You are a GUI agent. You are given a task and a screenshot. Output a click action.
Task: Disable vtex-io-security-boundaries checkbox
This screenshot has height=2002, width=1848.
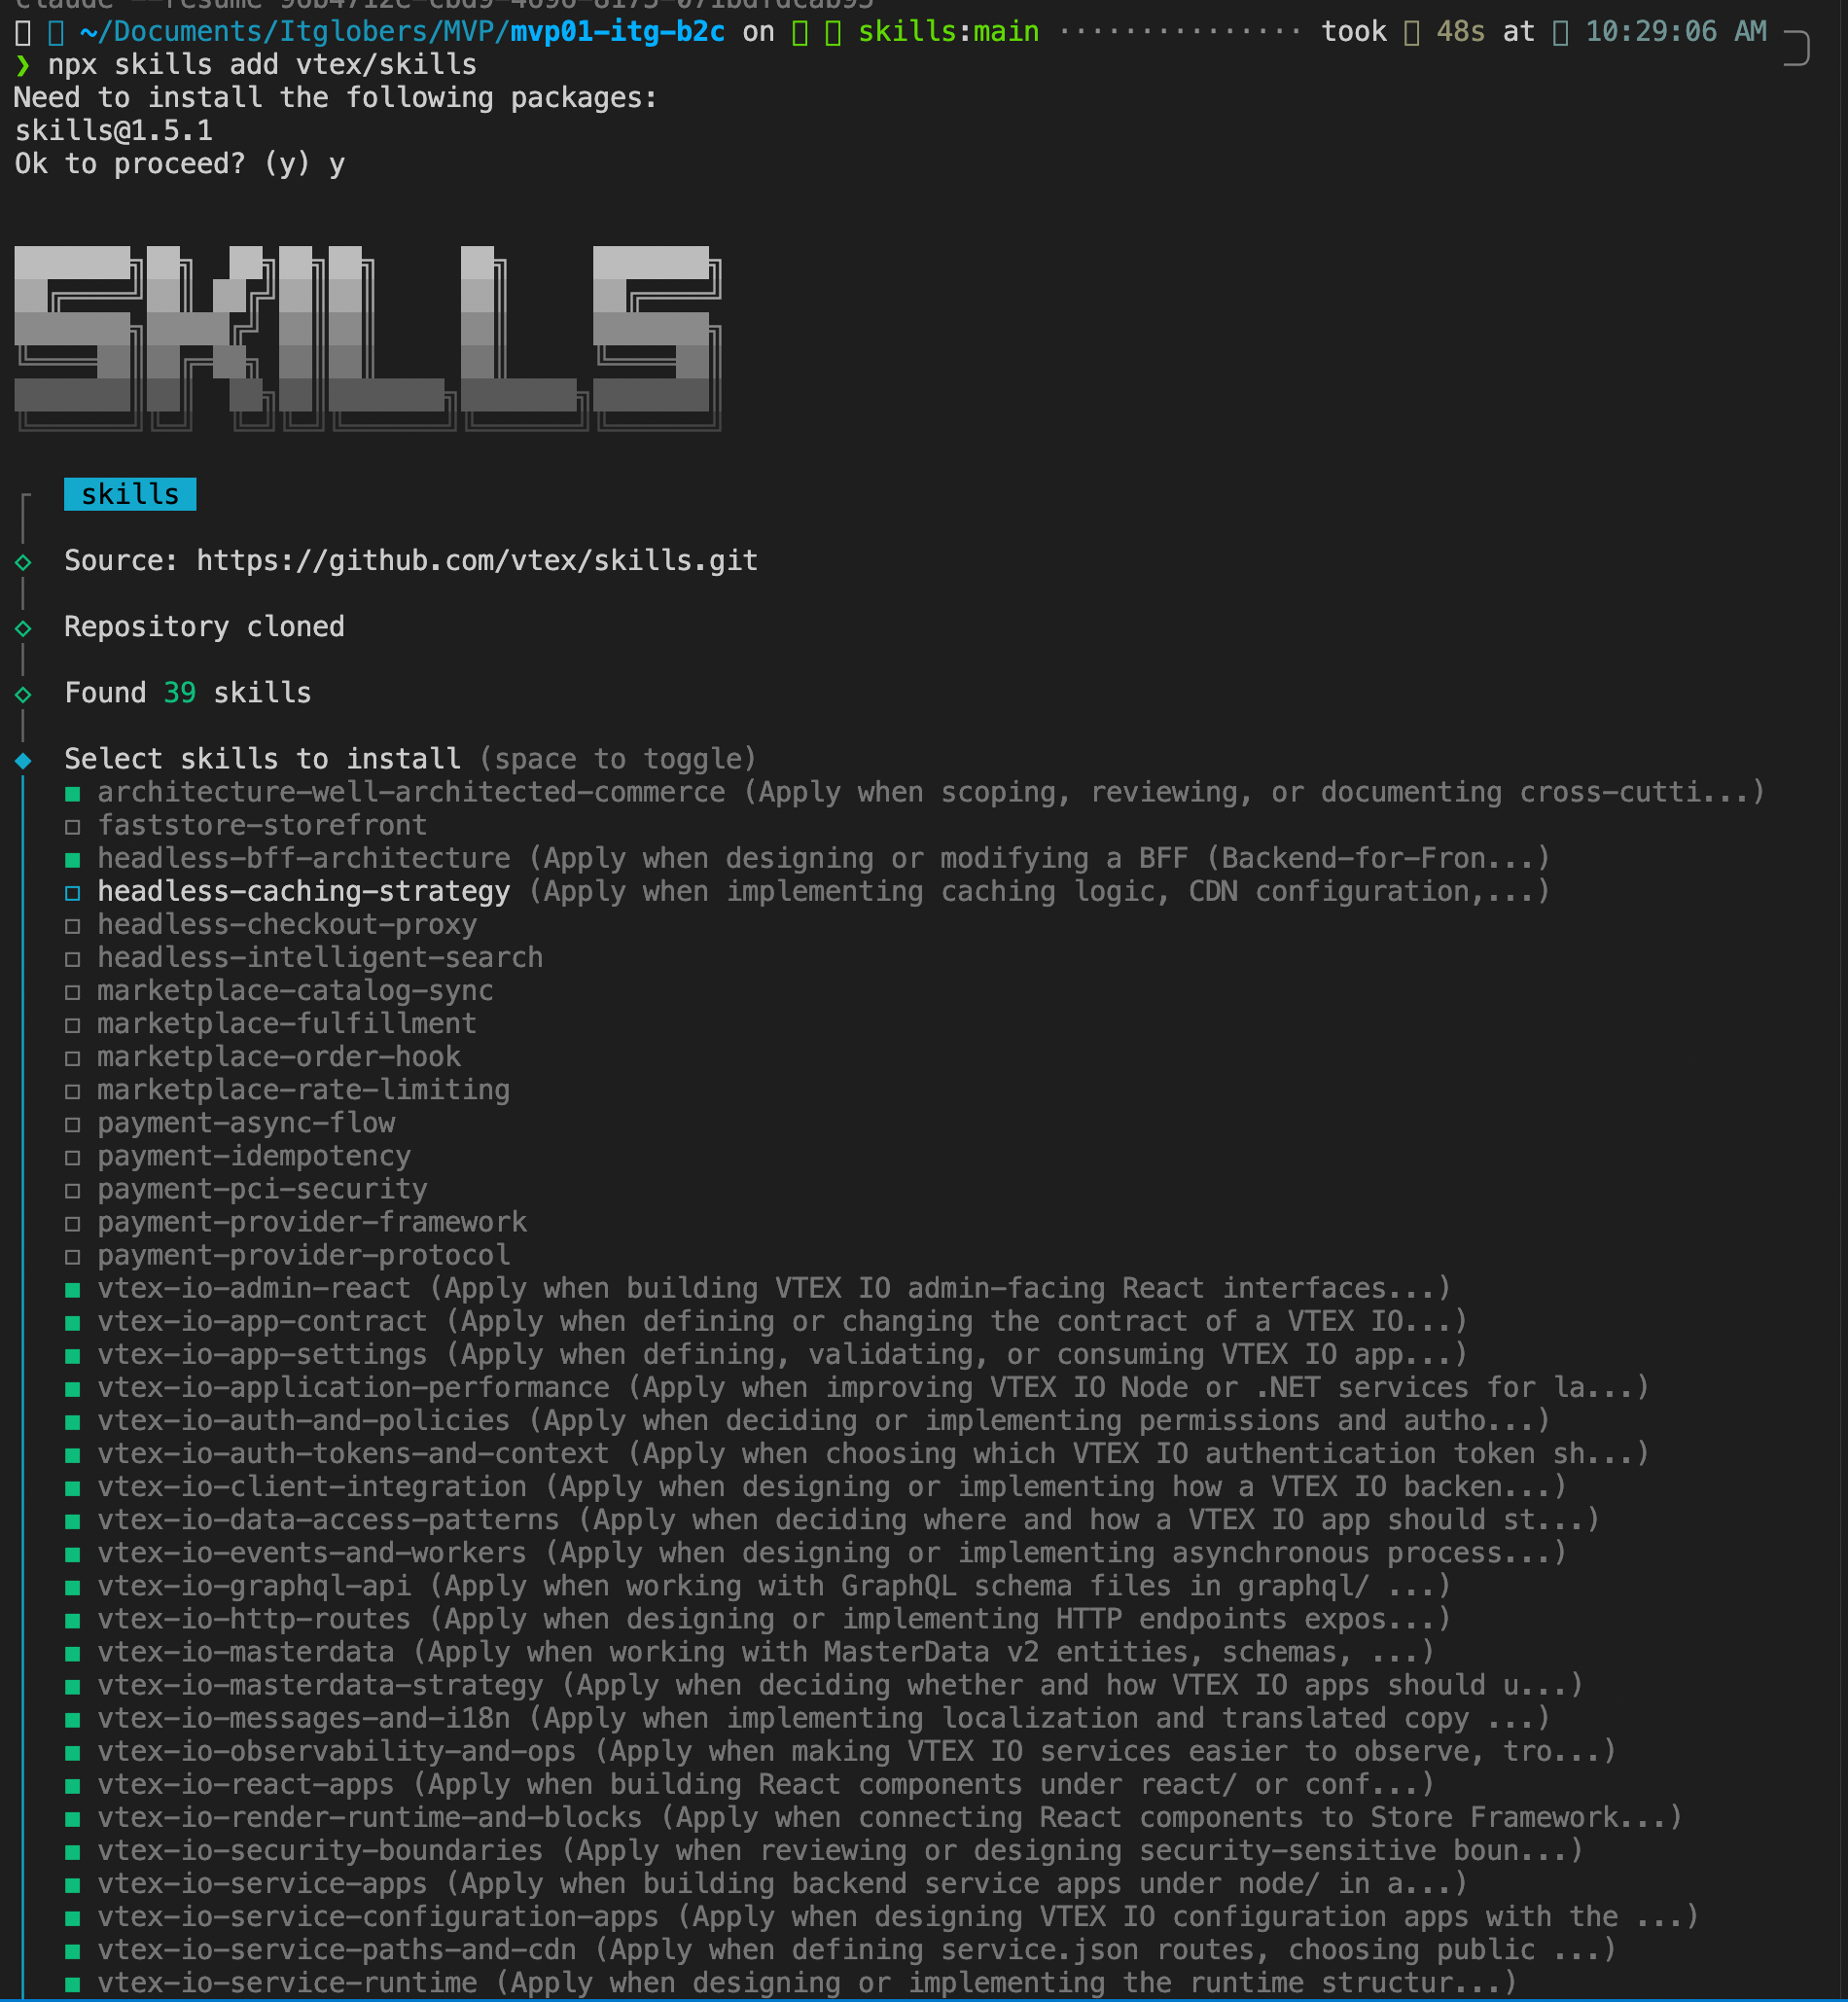click(72, 1851)
